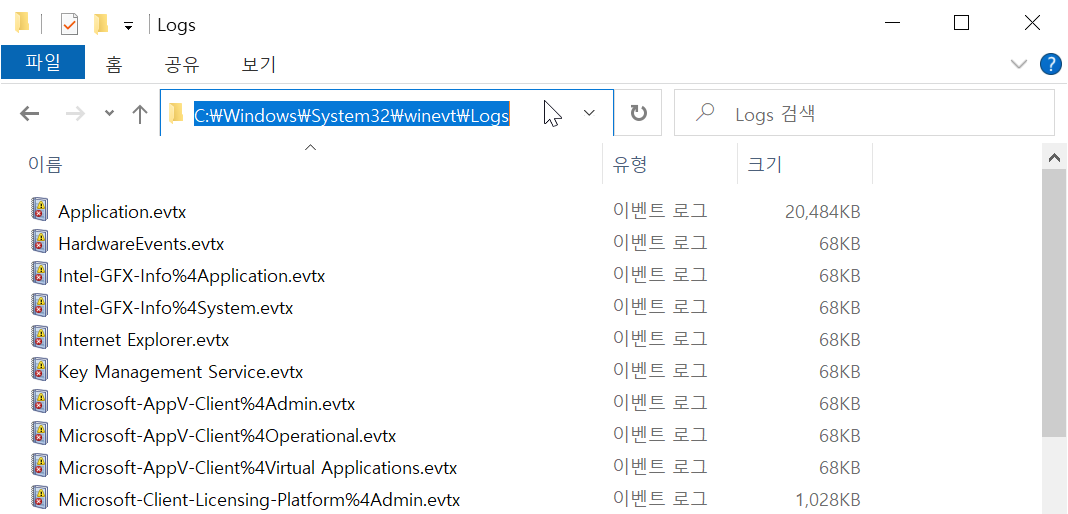Select Microsoft-Client-Licensing-Platform%4Admin.evtx name

259,500
